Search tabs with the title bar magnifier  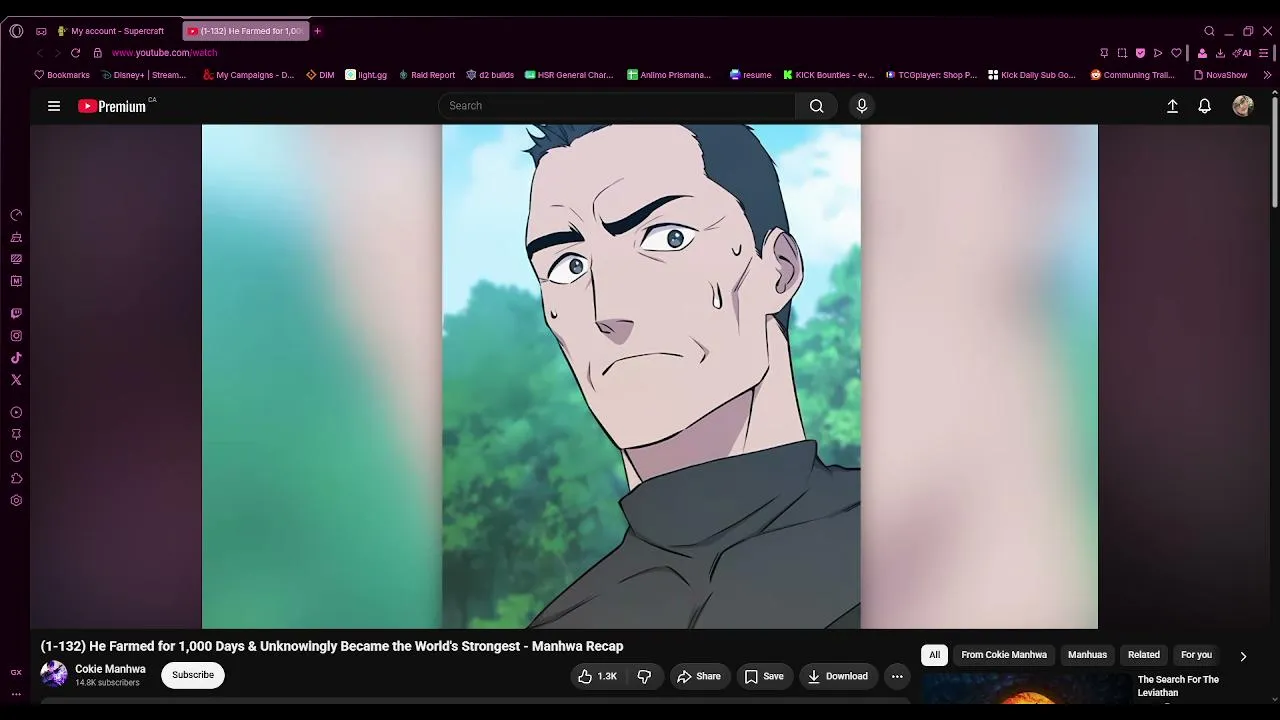click(1209, 31)
